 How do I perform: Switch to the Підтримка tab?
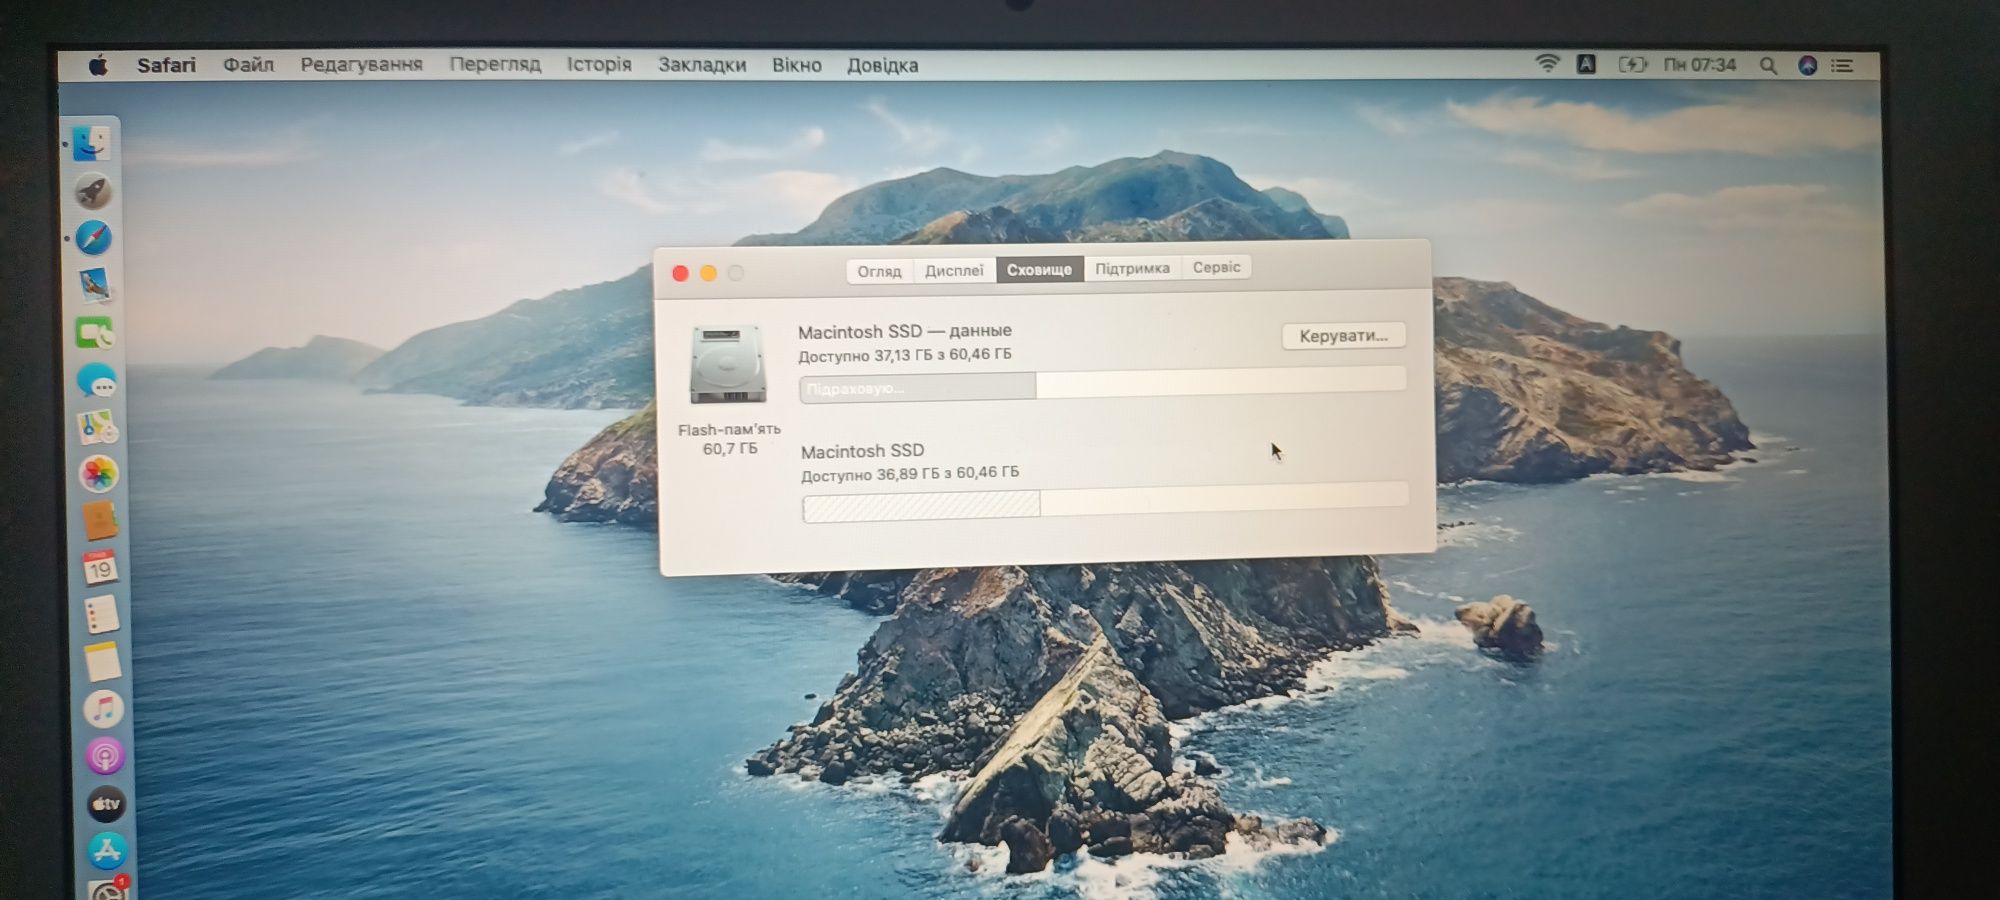(1132, 268)
